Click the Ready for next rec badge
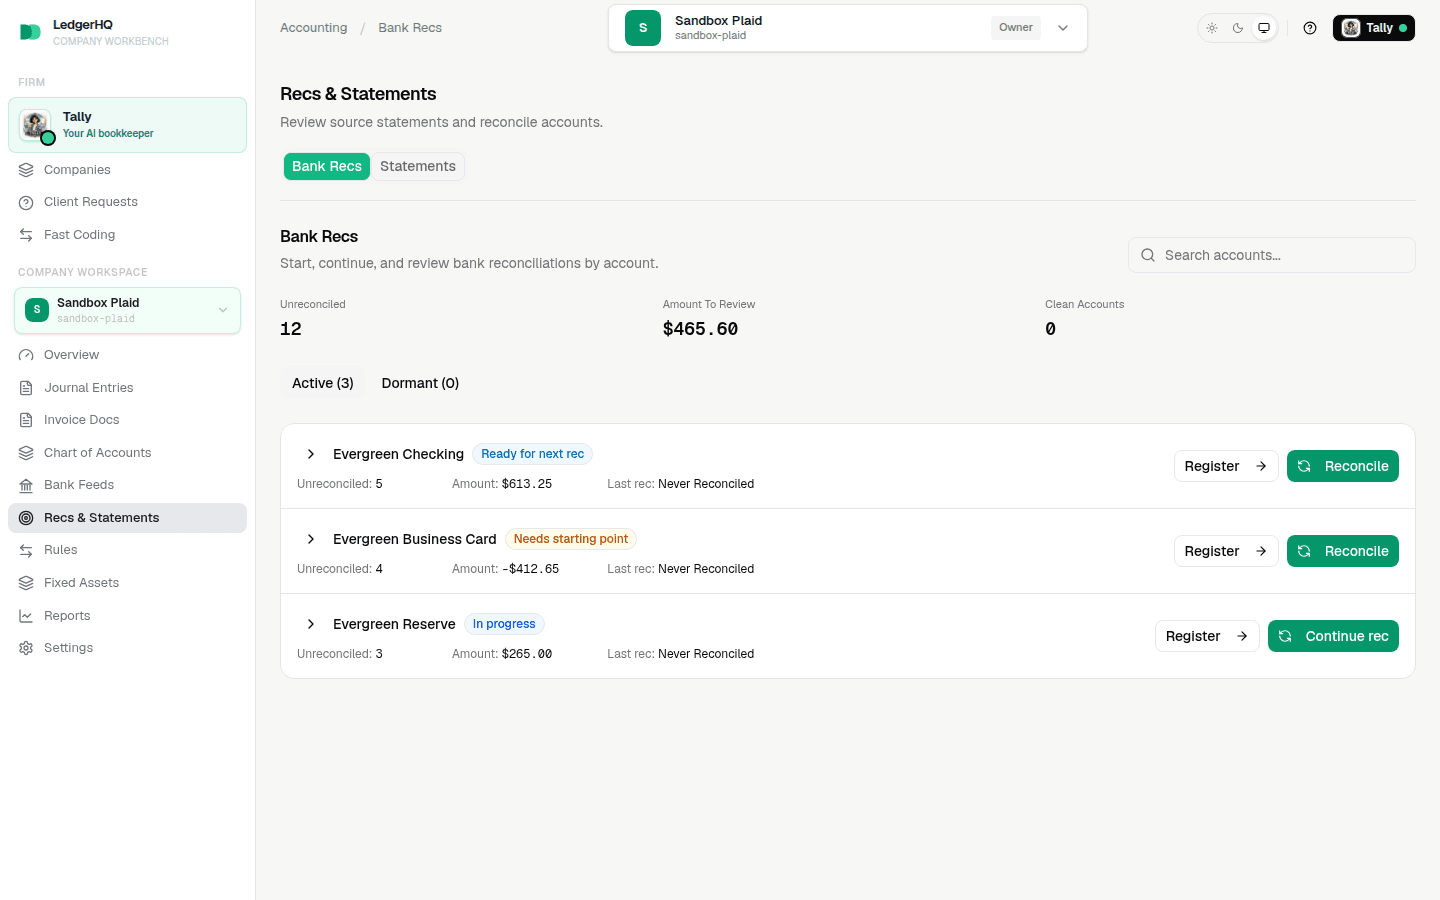Screen dimensions: 1440x900 (532, 454)
